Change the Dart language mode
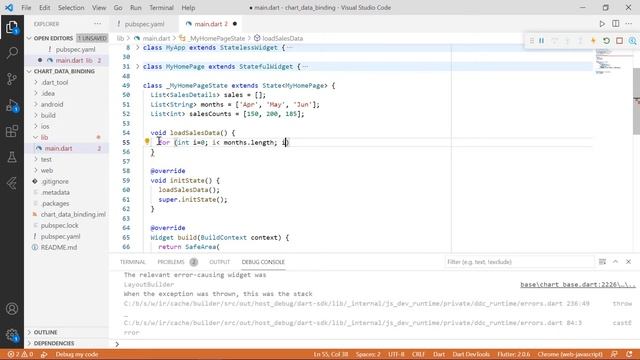The width and height of the screenshot is (640, 360). [x=439, y=354]
